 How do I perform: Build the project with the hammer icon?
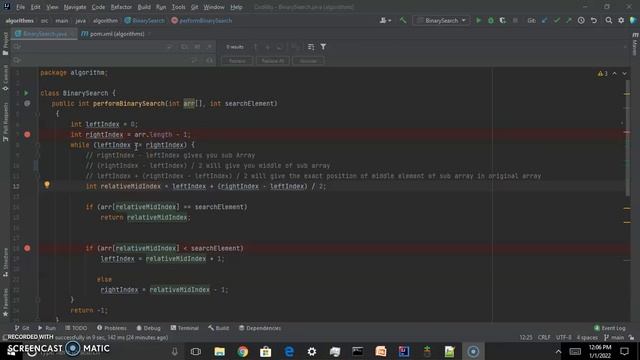403,20
